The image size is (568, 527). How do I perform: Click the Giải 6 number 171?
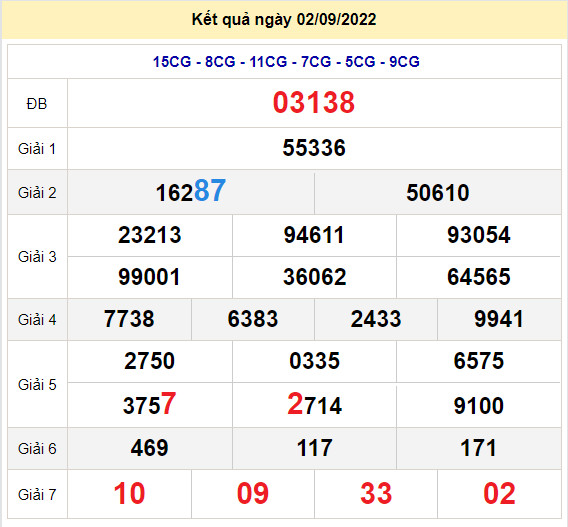pos(479,448)
